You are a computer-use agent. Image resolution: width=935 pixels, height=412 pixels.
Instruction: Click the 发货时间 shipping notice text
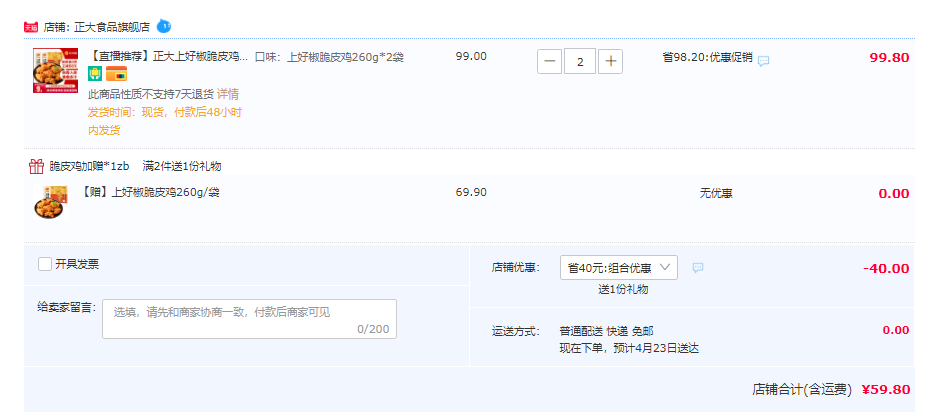click(x=165, y=122)
